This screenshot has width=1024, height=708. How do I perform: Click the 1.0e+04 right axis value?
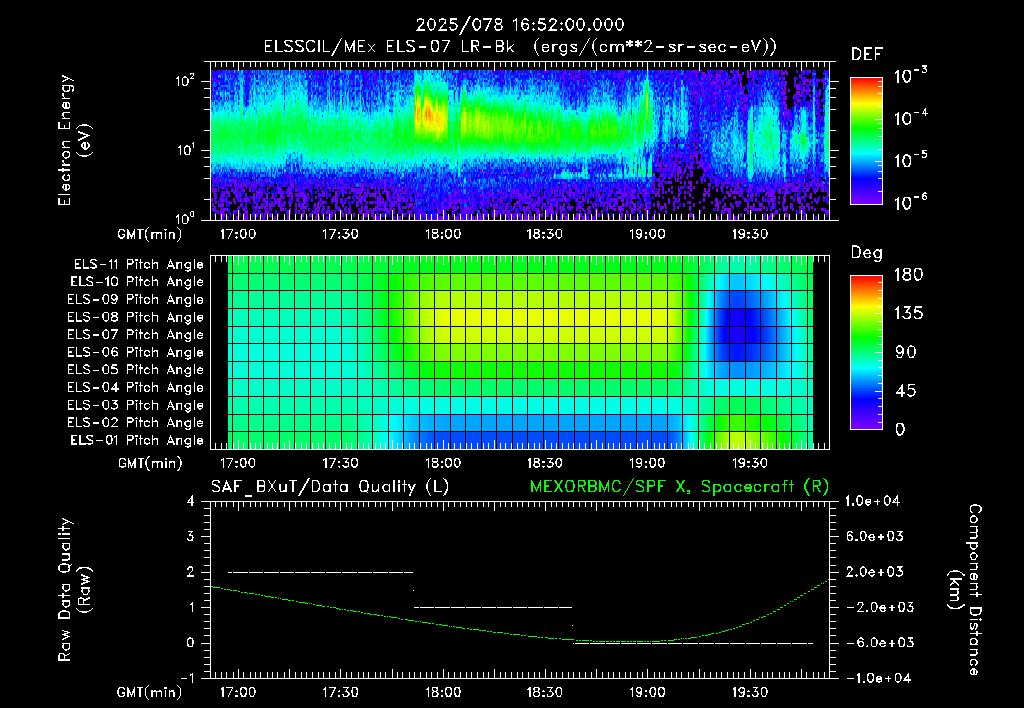[x=872, y=501]
